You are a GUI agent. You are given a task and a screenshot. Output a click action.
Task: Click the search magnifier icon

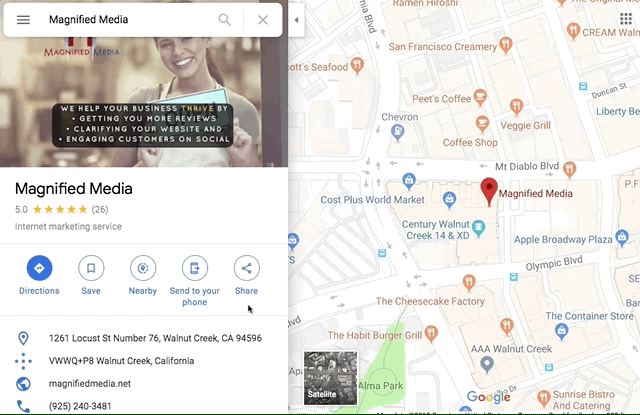coord(225,20)
